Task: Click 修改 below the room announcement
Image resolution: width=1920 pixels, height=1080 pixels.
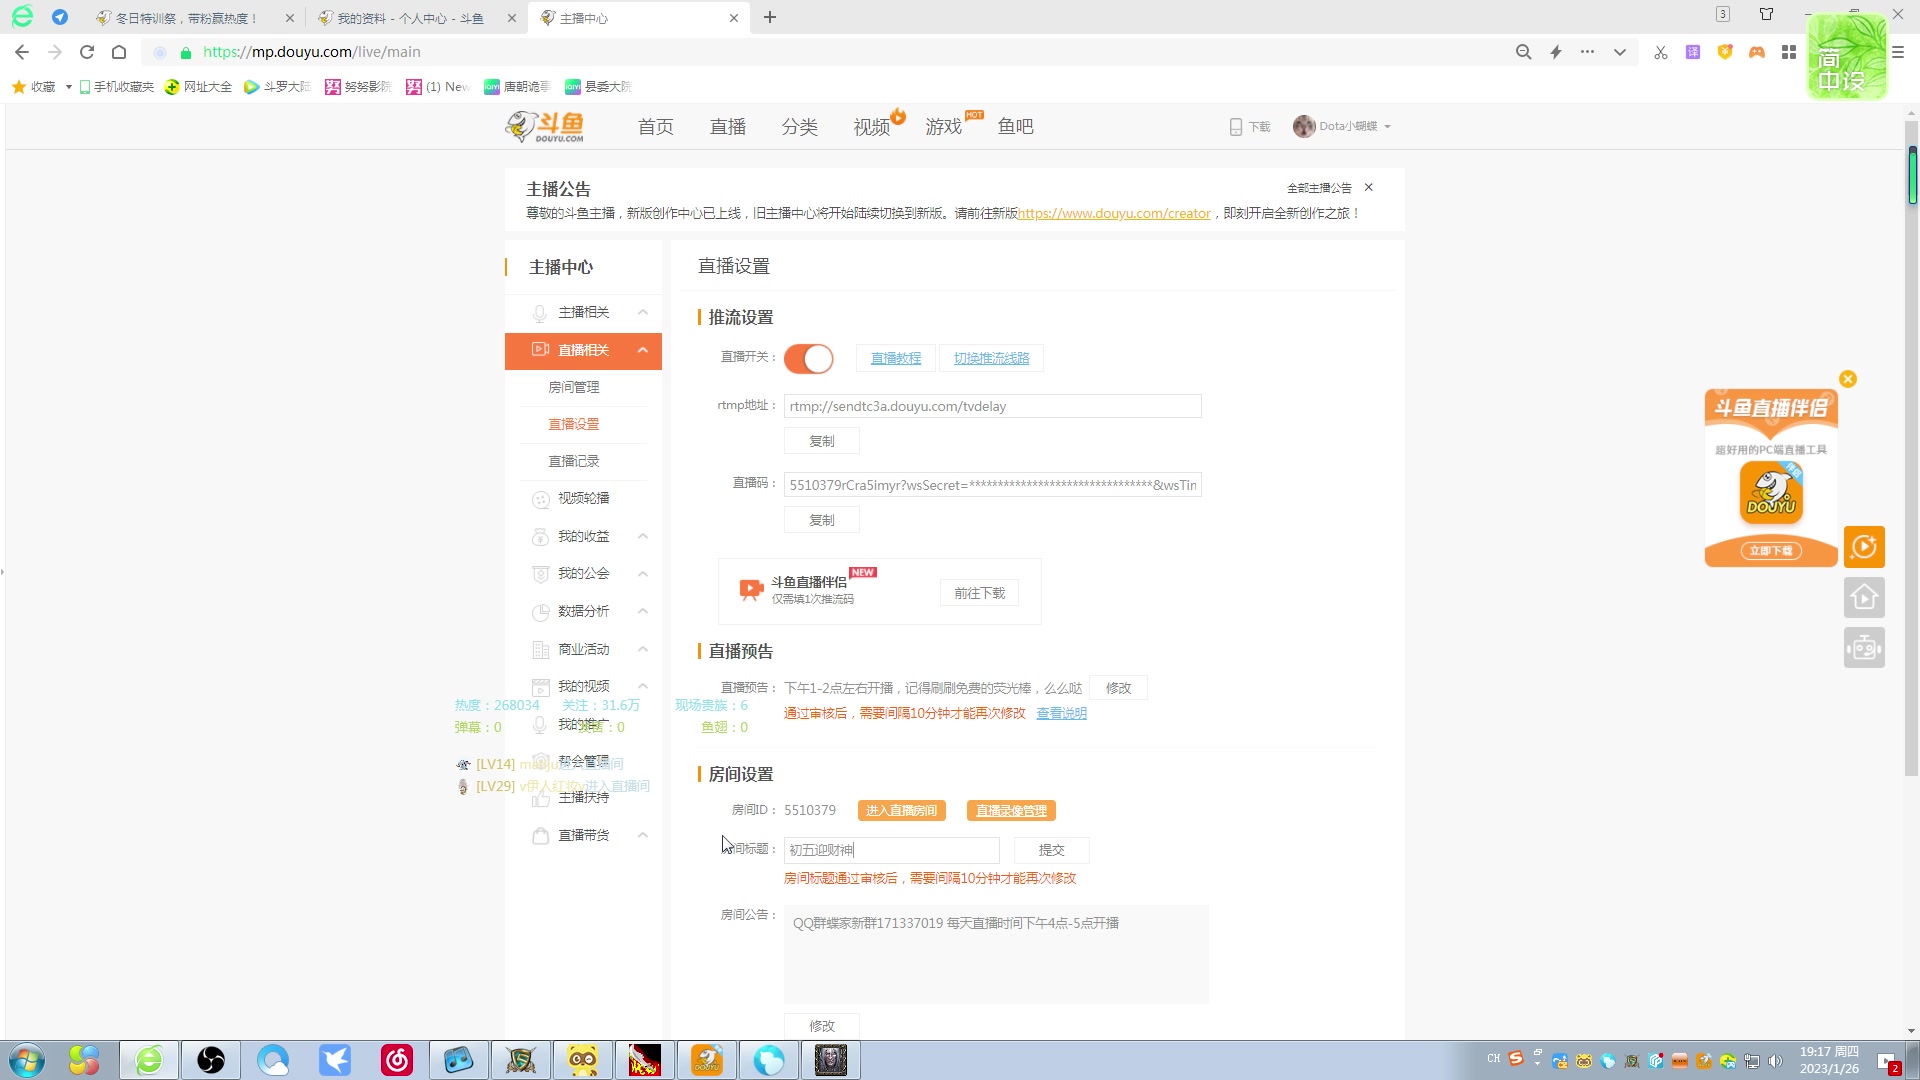Action: [x=822, y=1026]
